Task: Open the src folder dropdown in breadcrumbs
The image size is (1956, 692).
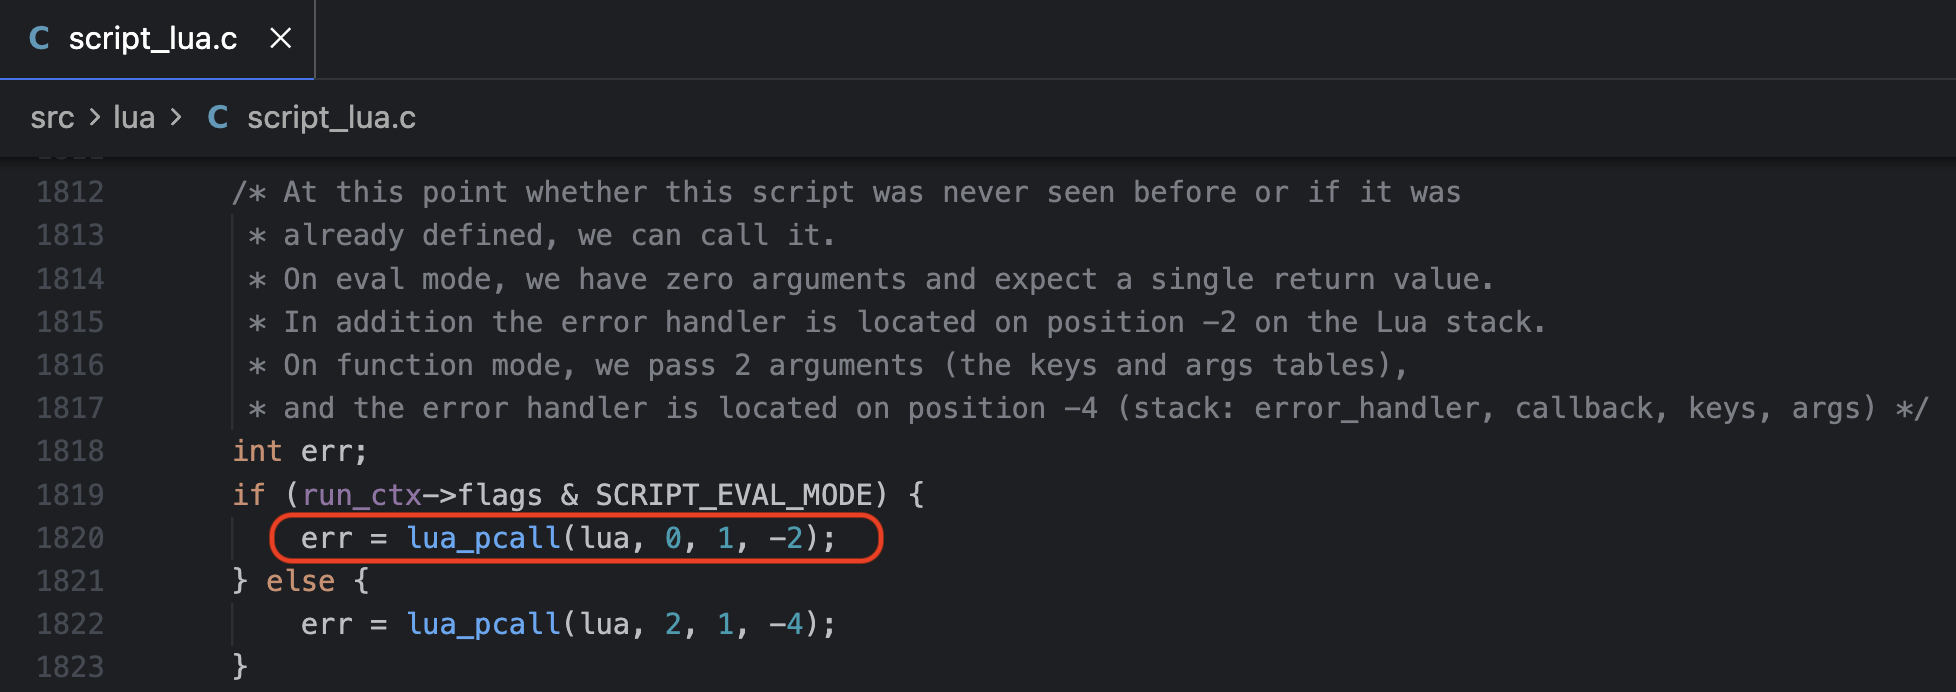Action: click(54, 118)
